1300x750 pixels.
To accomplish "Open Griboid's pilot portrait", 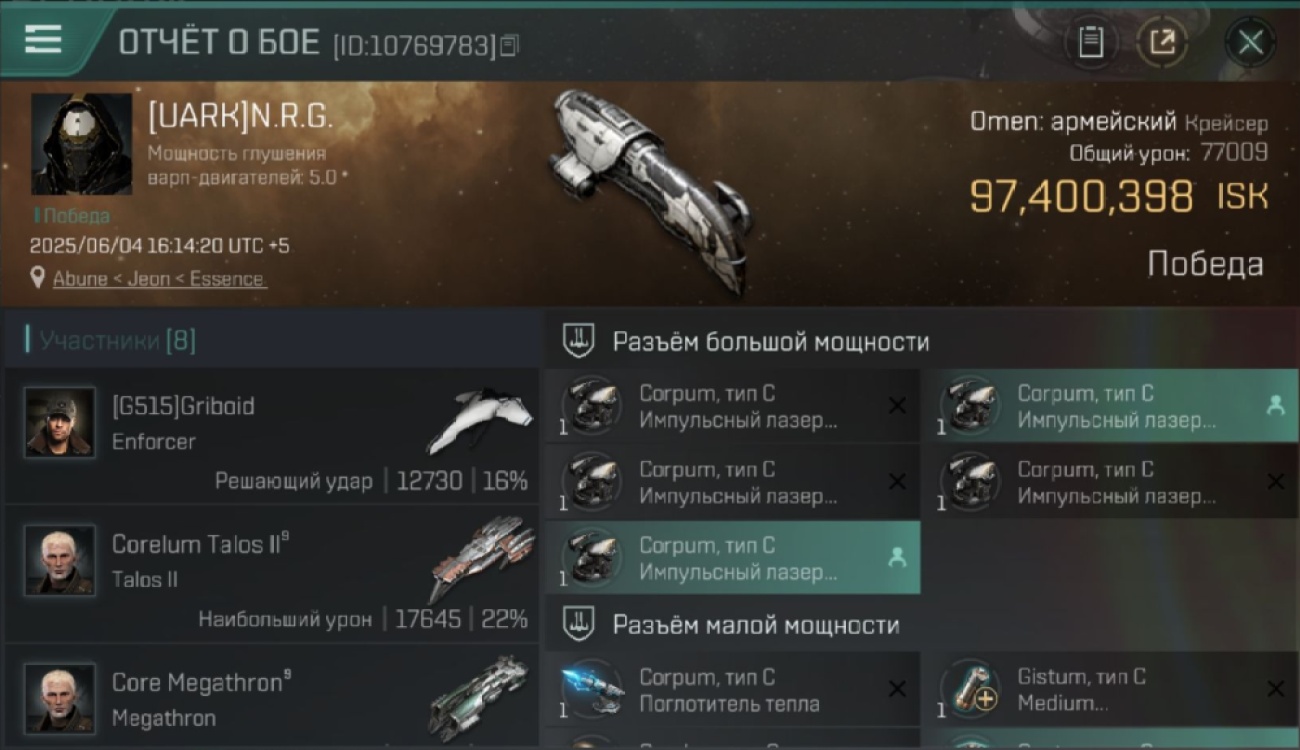I will click(60, 423).
